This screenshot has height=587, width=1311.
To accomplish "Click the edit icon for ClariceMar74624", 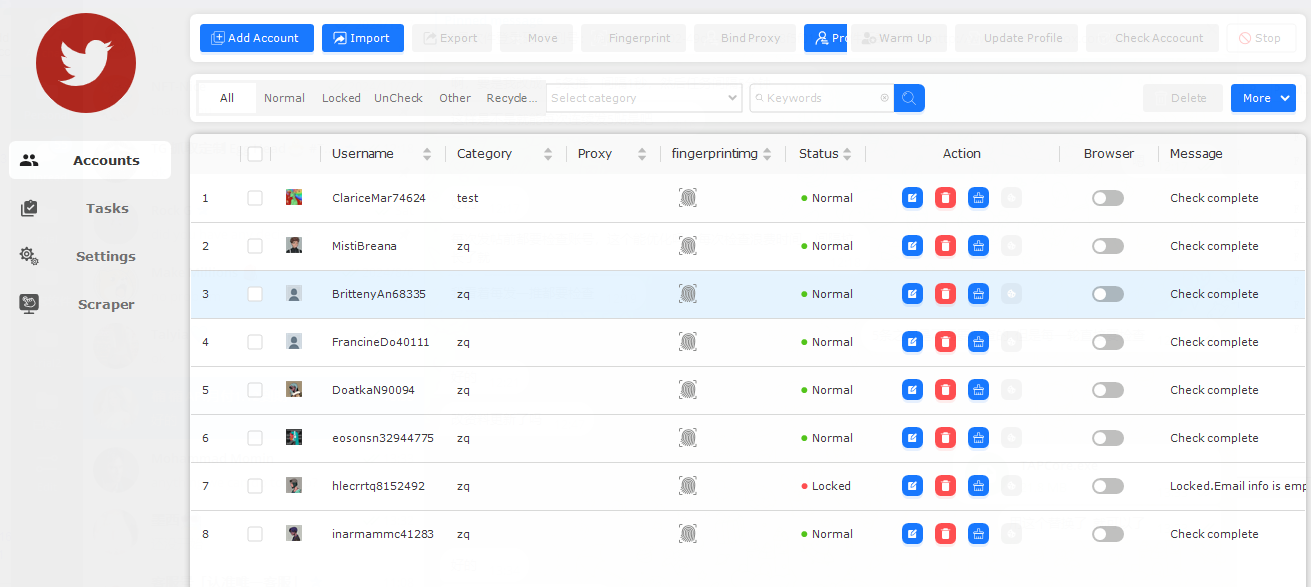I will pos(912,198).
